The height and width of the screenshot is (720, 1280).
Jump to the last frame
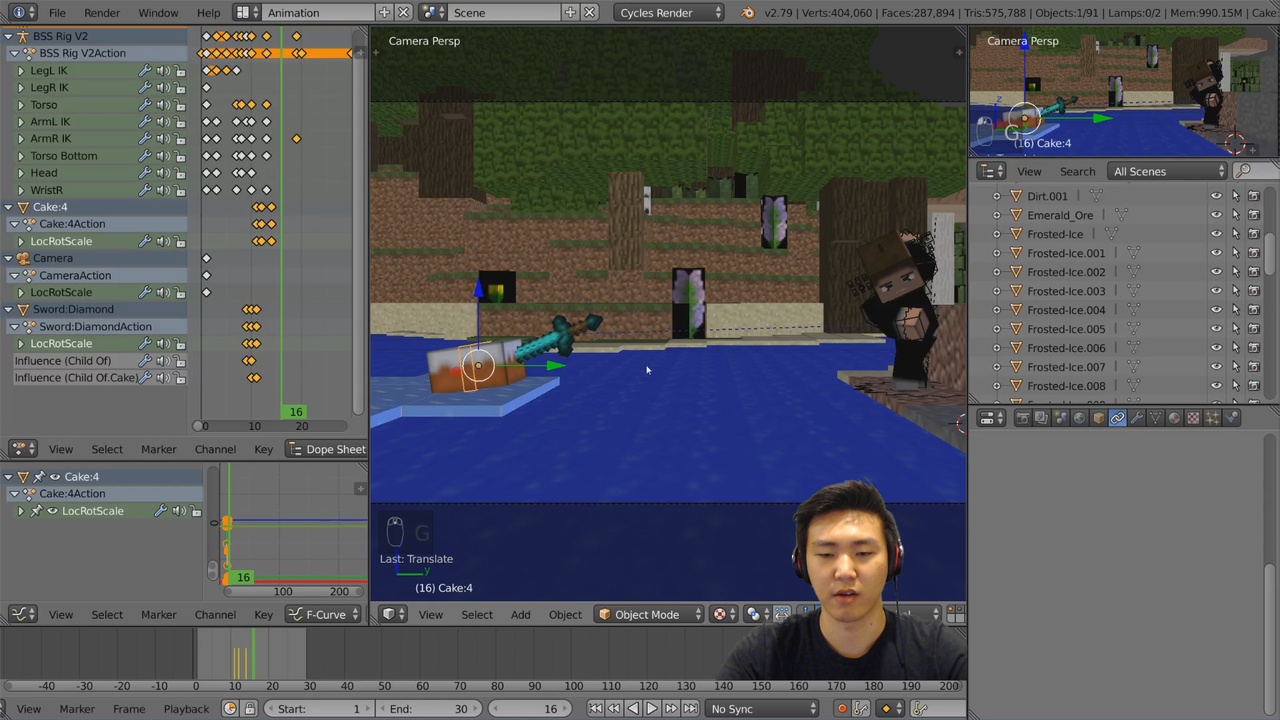coord(690,709)
